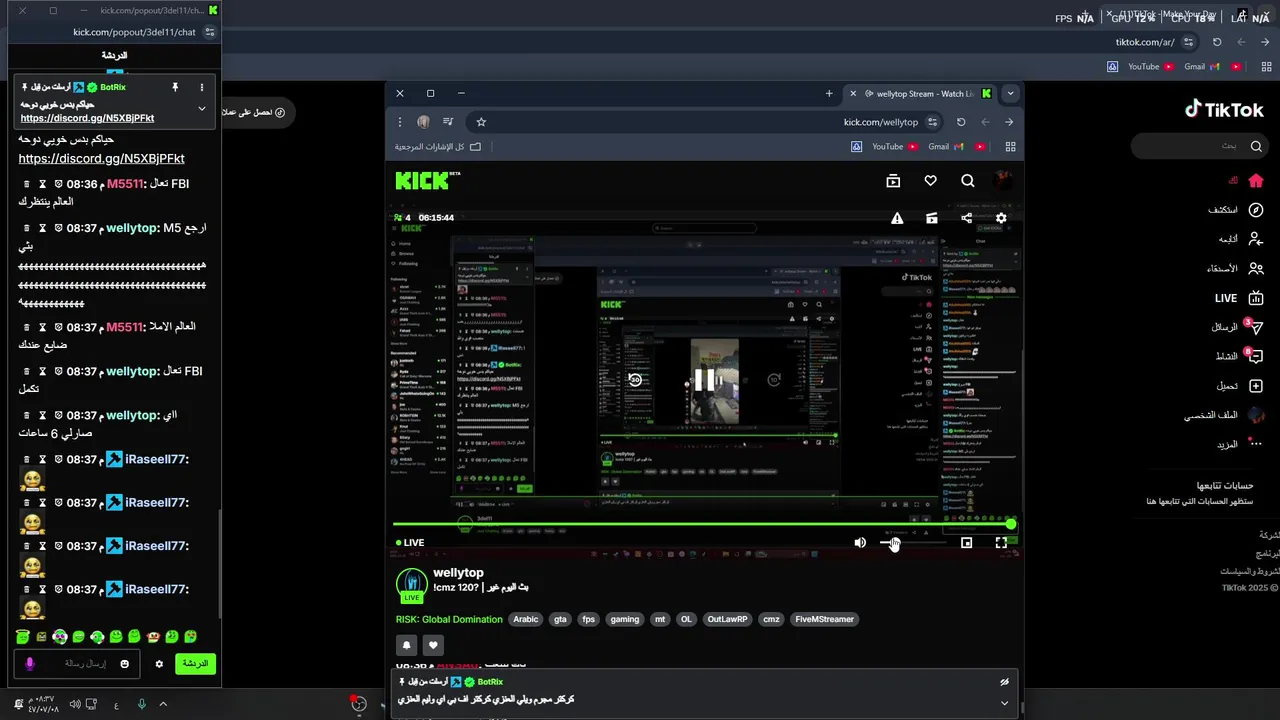
Task: Open TikTok home icon in background window
Action: point(1256,181)
